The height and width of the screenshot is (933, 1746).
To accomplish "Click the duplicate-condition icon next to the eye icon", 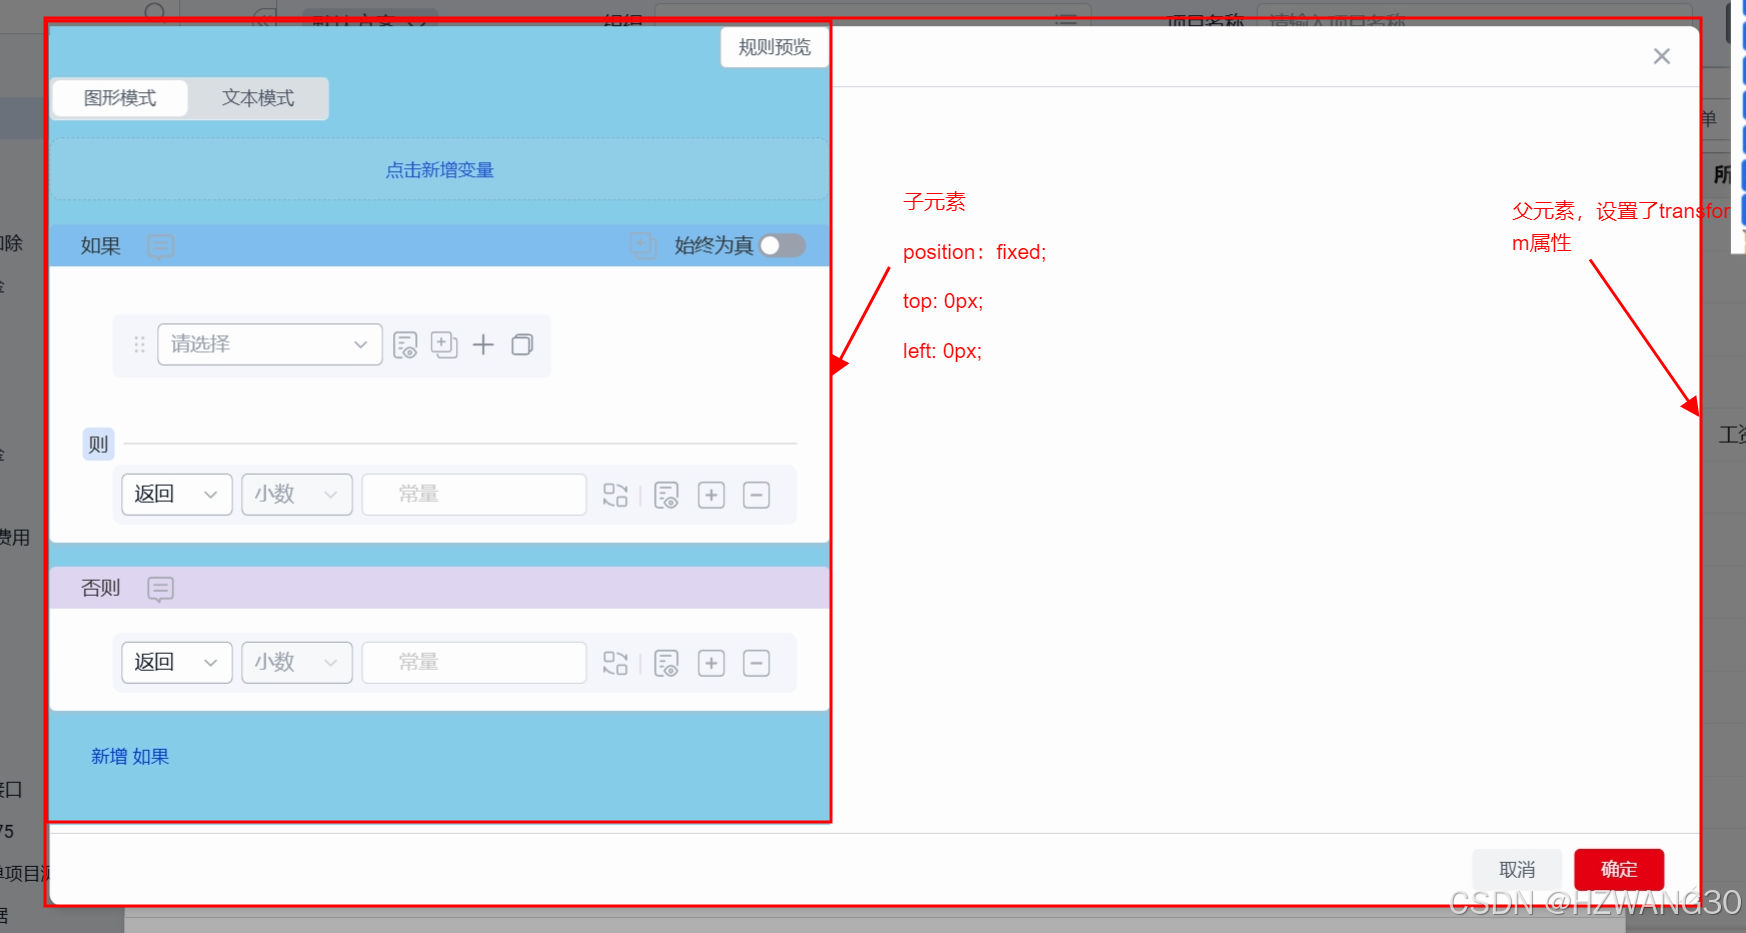I will click(x=444, y=345).
